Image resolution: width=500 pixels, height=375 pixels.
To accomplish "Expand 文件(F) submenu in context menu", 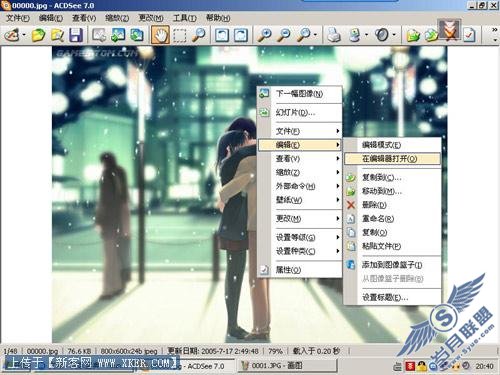I will tap(300, 131).
